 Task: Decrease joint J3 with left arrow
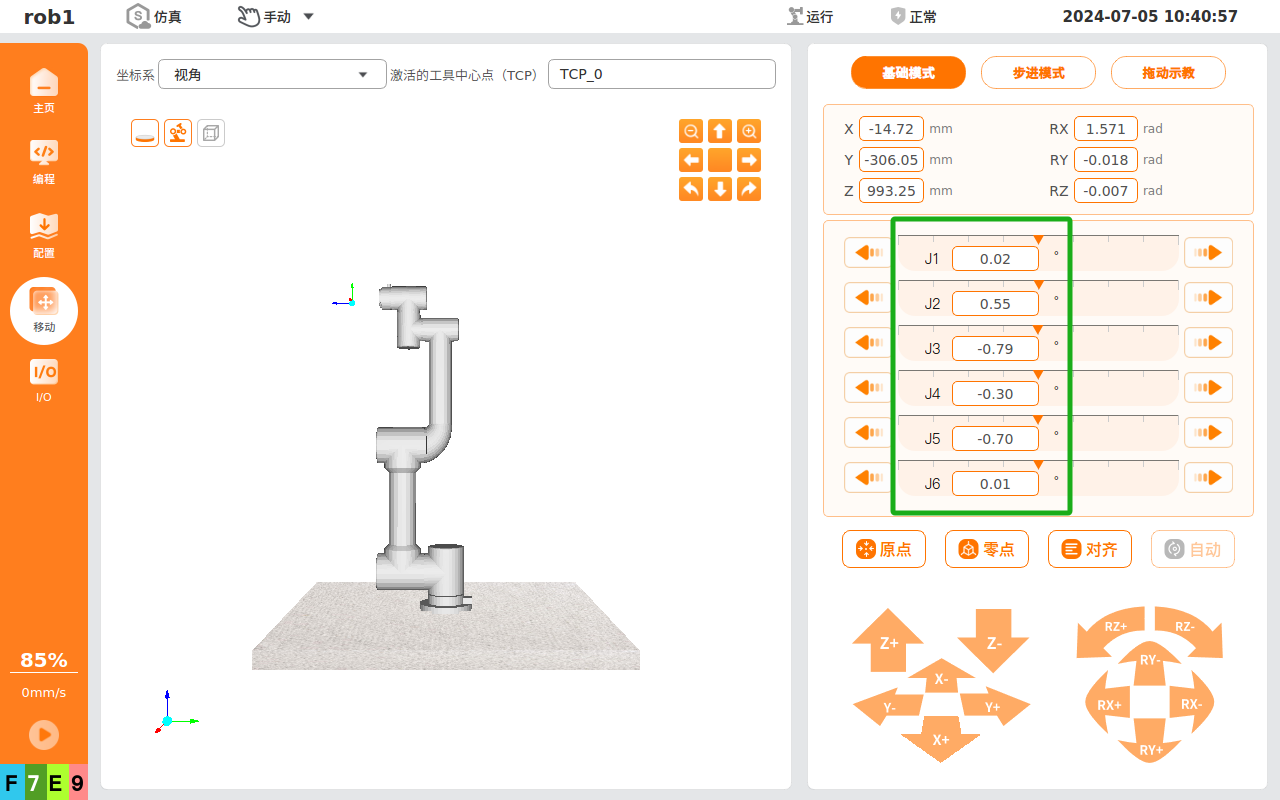tap(868, 343)
